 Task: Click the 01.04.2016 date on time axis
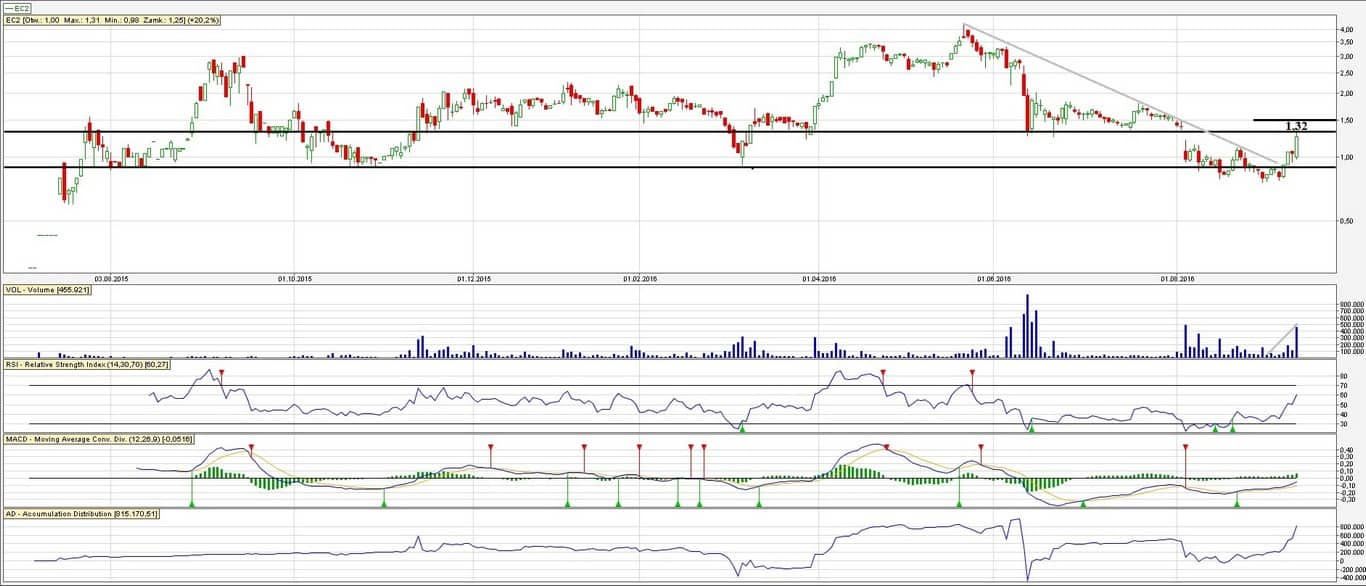coord(820,279)
